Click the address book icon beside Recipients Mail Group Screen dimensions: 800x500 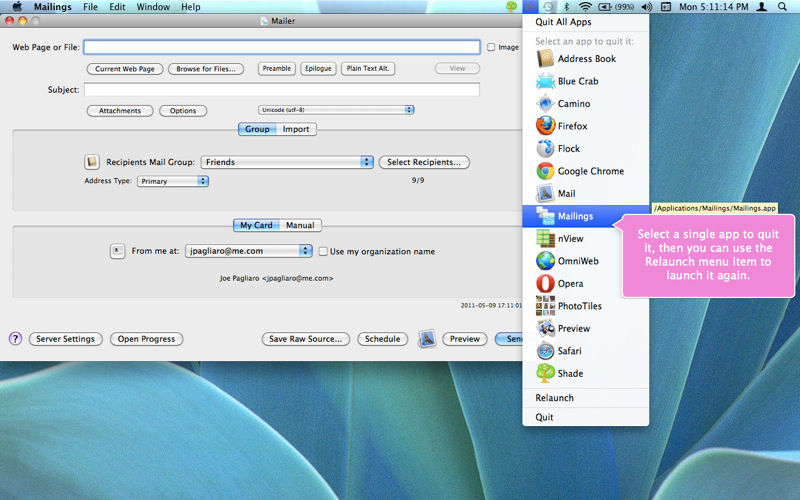pos(92,162)
